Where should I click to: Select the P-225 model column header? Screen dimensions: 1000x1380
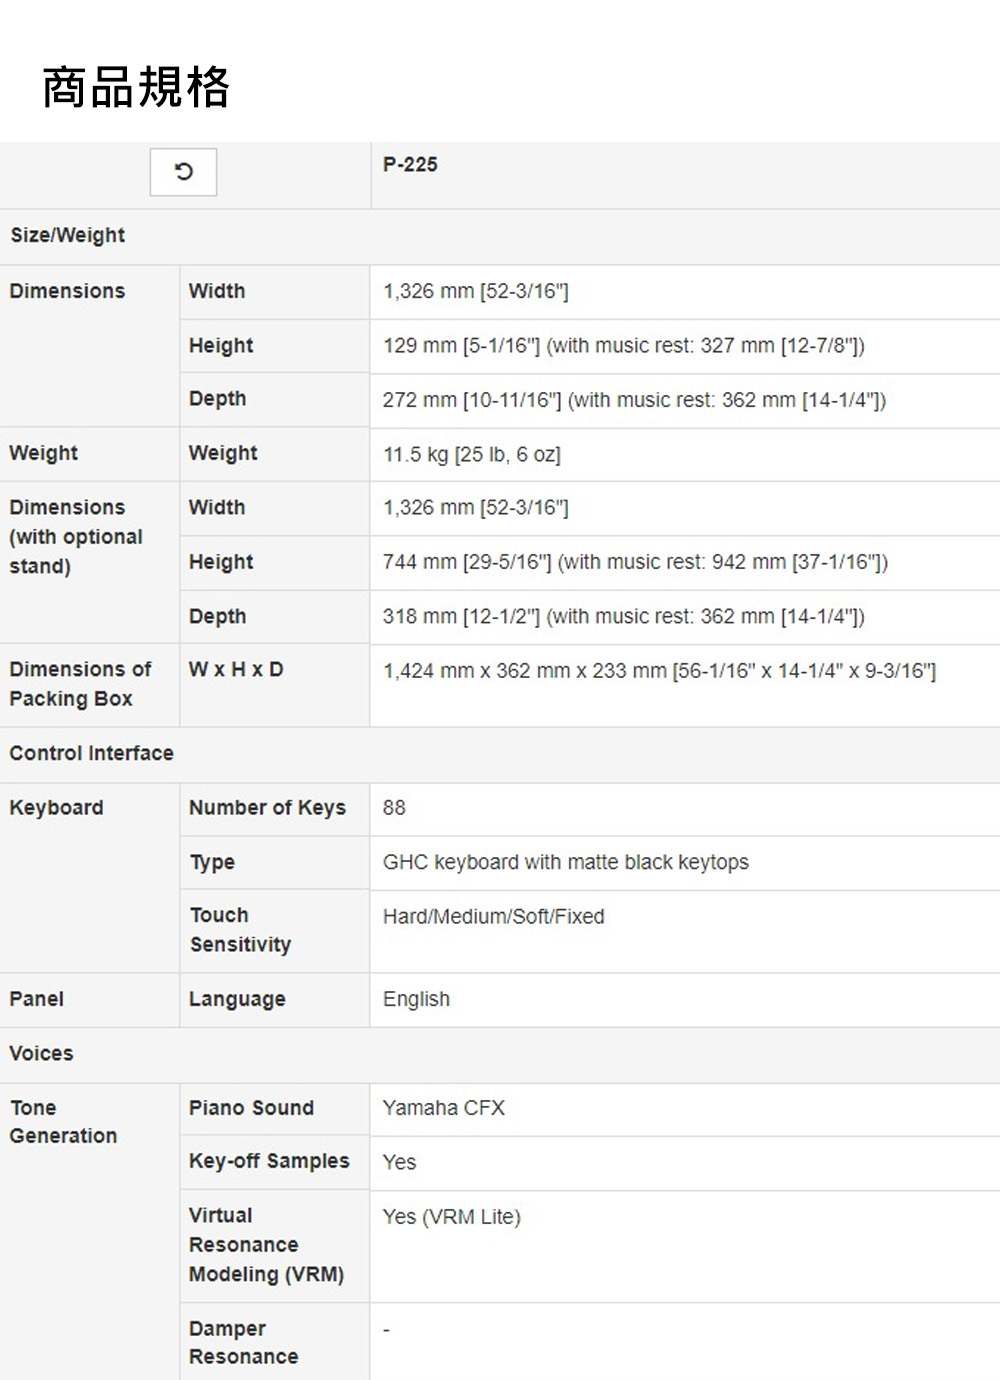[x=410, y=165]
